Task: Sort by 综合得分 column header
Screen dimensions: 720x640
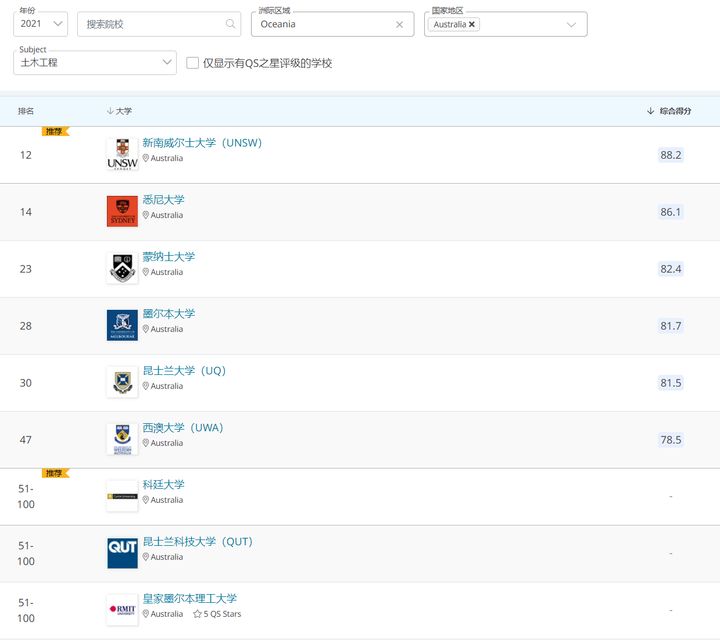Action: click(x=669, y=111)
